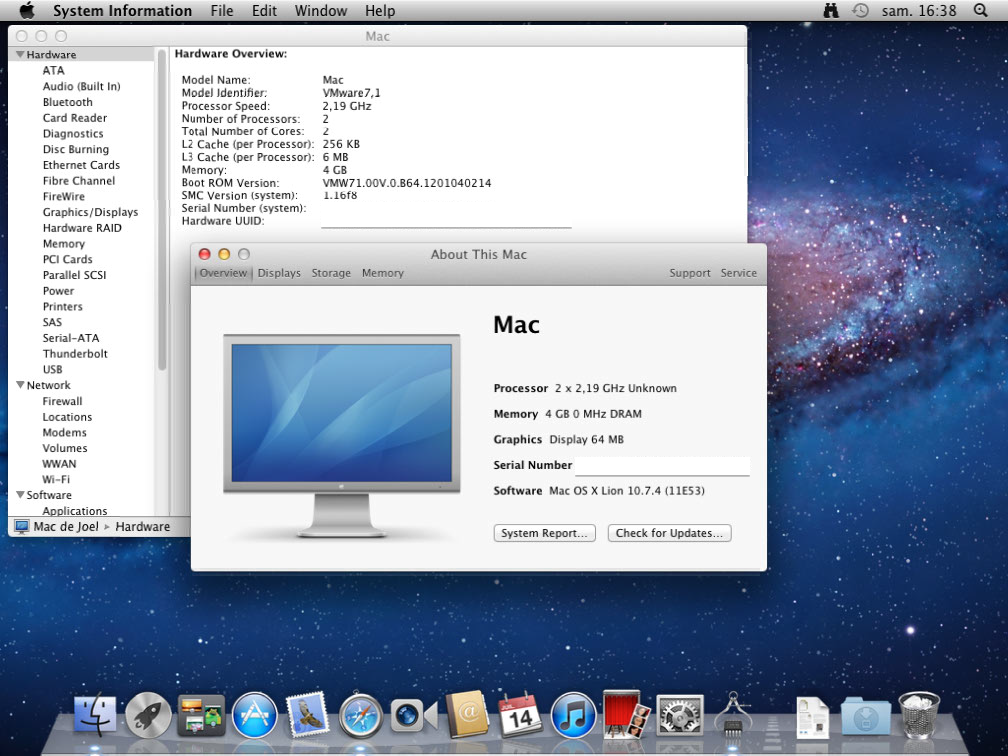
Task: Open Address Book in the dock
Action: 467,714
